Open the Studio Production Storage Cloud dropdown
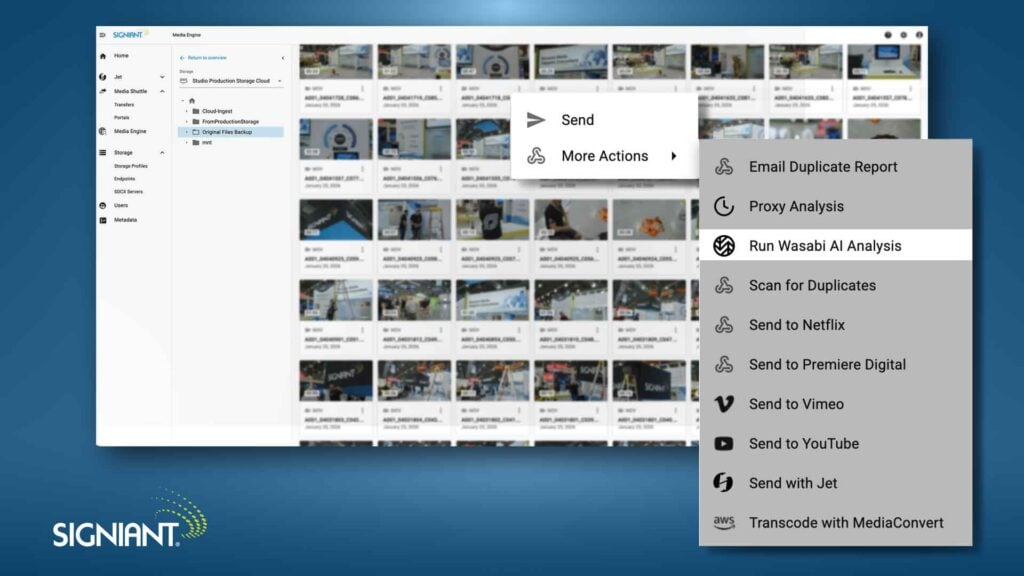The image size is (1024, 576). click(x=231, y=81)
